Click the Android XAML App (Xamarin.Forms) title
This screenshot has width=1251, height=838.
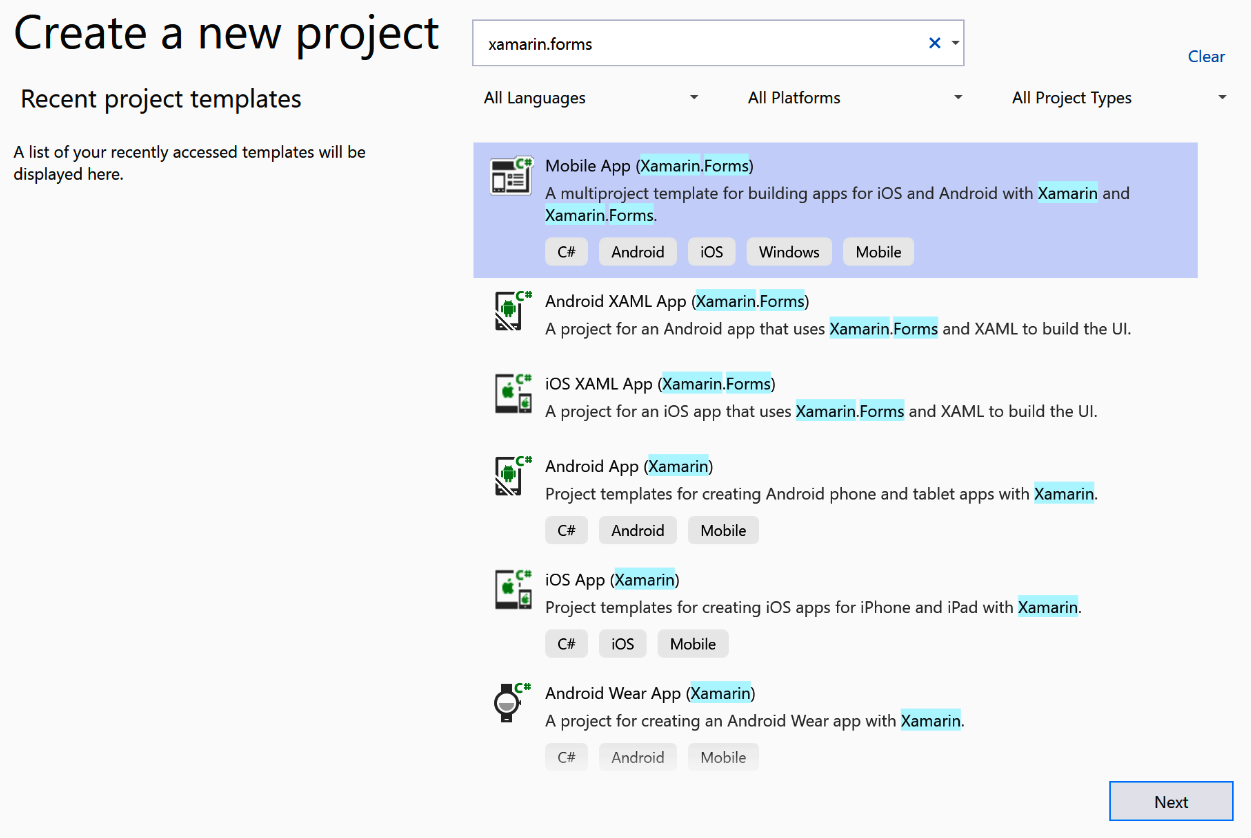[x=677, y=301]
